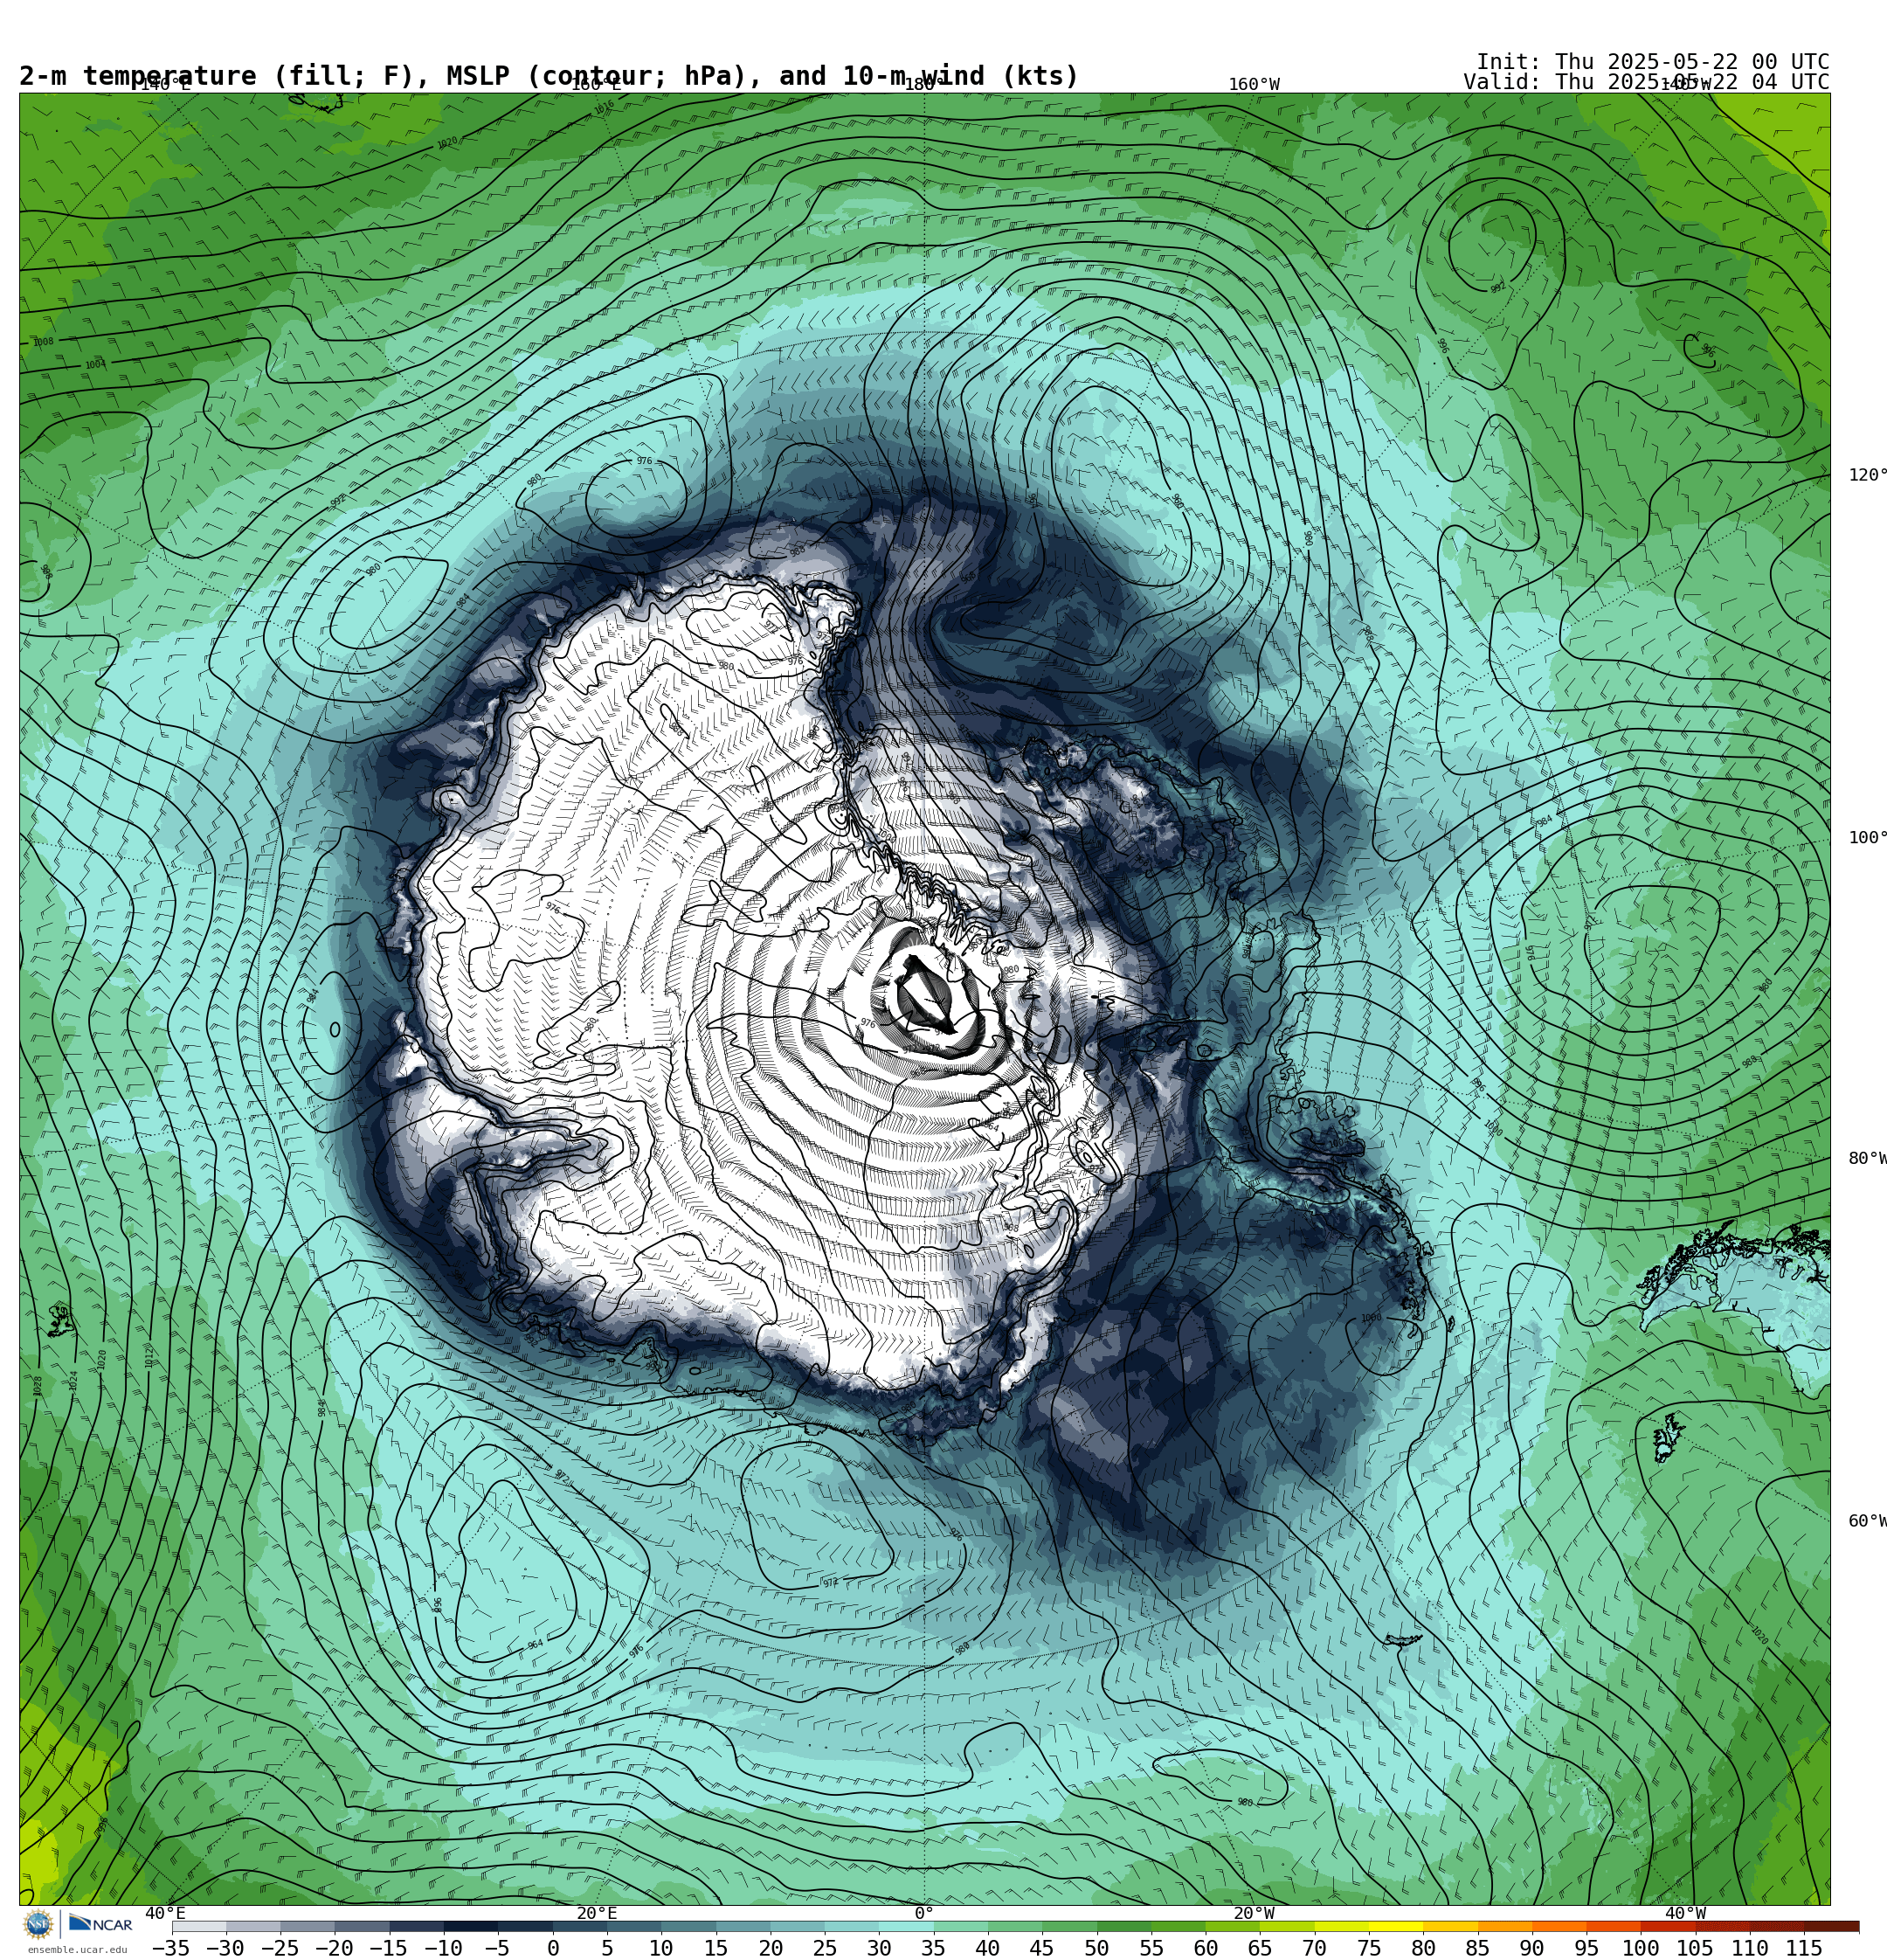Image resolution: width=1887 pixels, height=1960 pixels.
Task: Click the 20°W longitude label at bottom
Action: (1254, 1913)
